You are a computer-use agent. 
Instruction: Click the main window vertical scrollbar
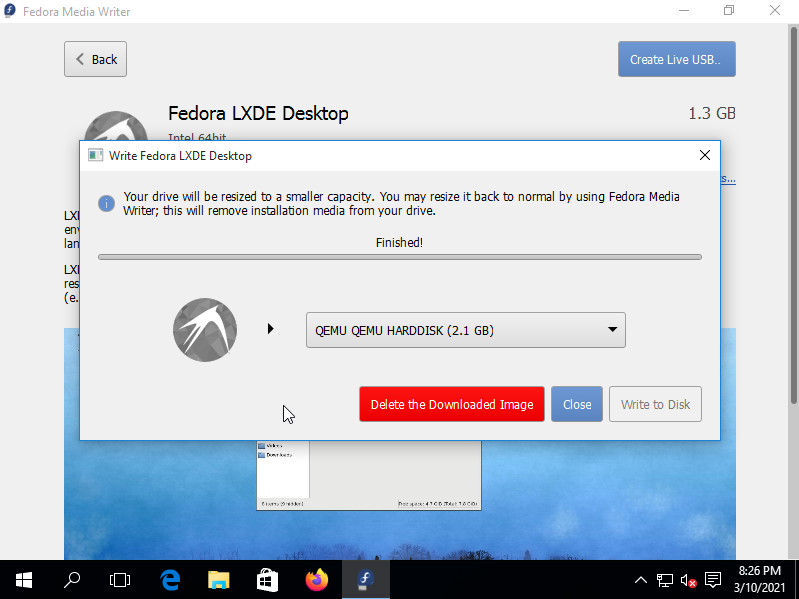(793, 215)
